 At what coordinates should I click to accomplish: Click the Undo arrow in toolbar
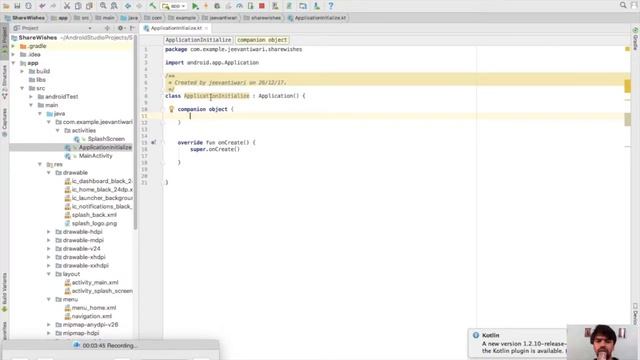42,6
